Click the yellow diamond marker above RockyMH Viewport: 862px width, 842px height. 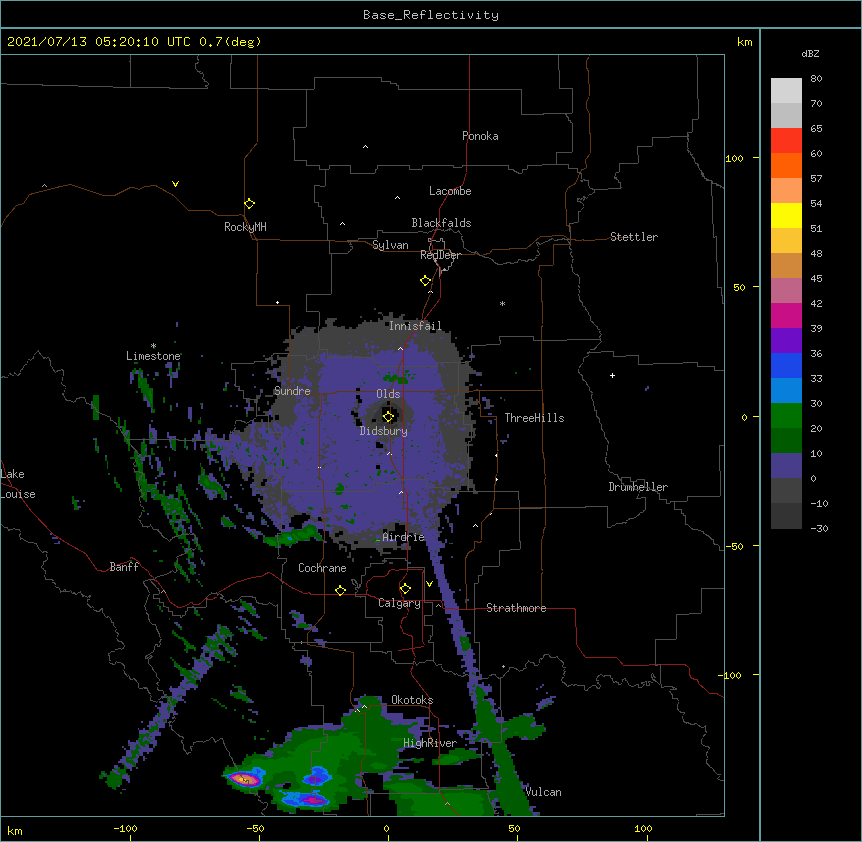249,204
